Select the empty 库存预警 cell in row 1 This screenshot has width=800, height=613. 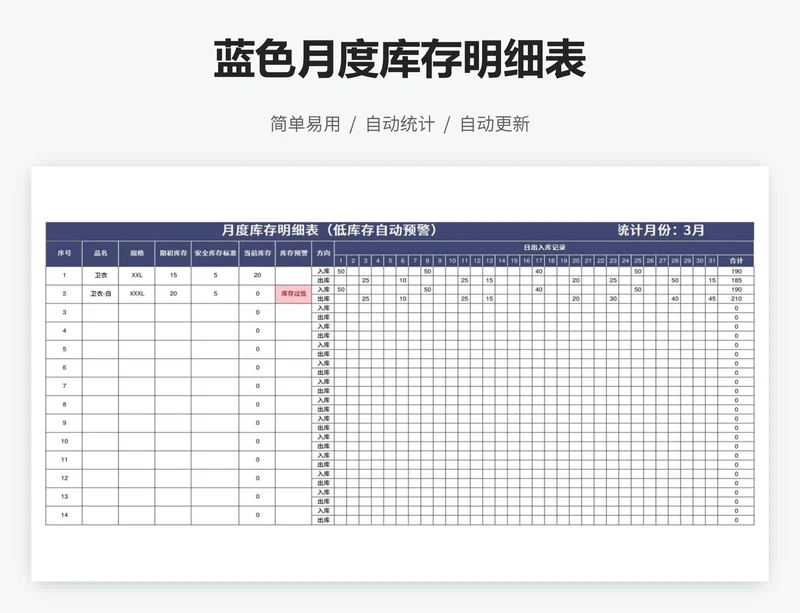point(294,276)
